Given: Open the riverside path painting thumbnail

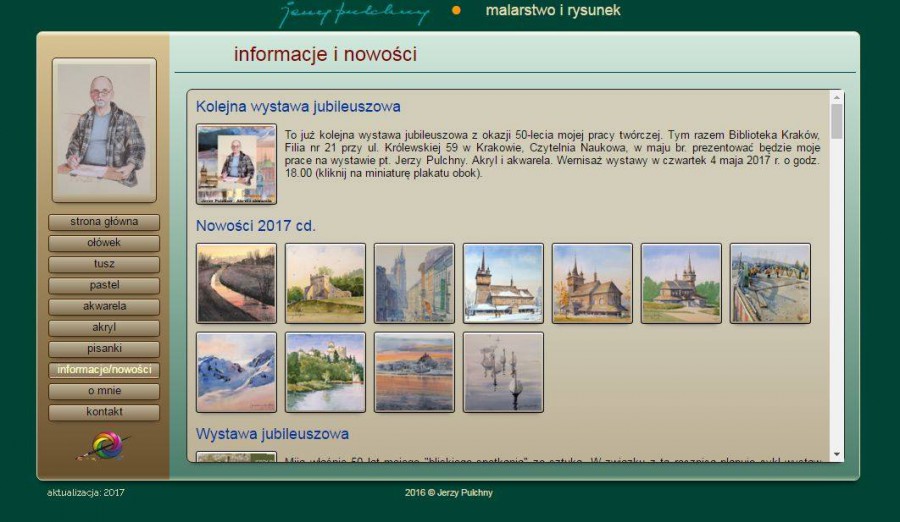Looking at the screenshot, I should point(236,283).
